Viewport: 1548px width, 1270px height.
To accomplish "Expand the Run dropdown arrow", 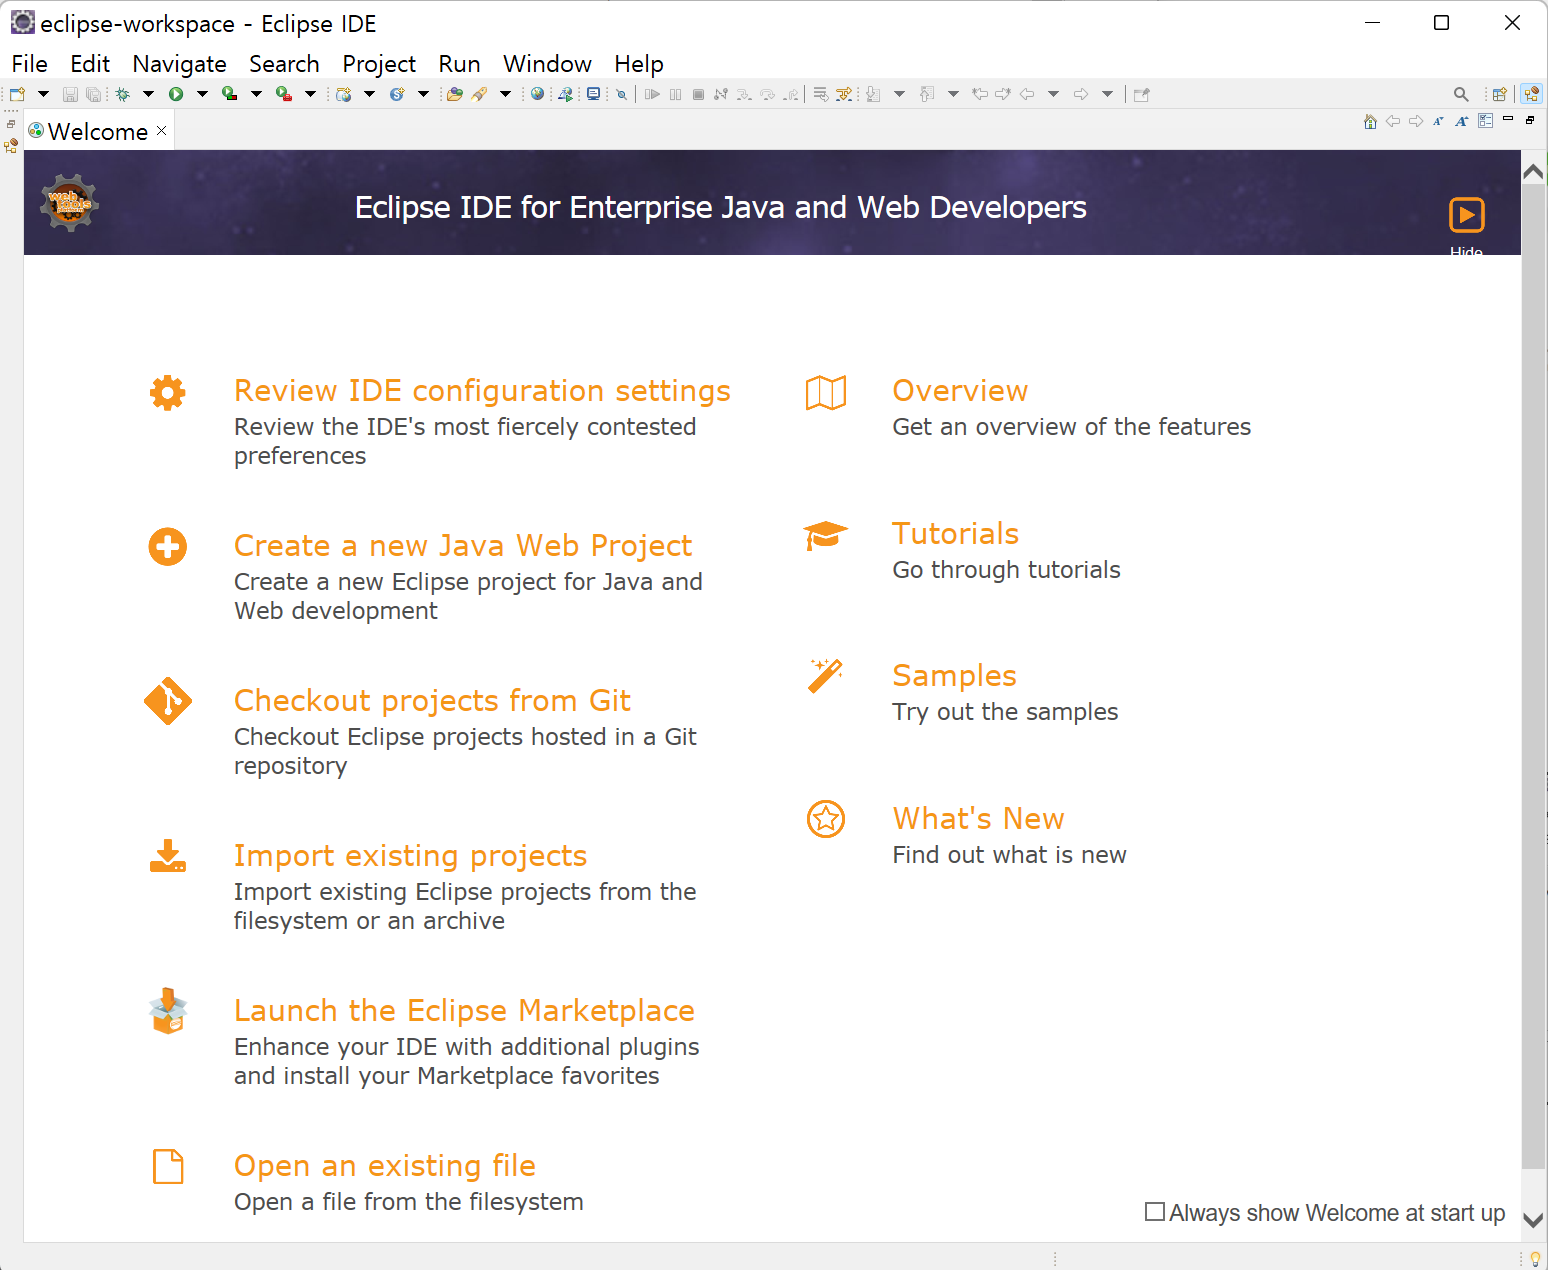I will point(202,94).
